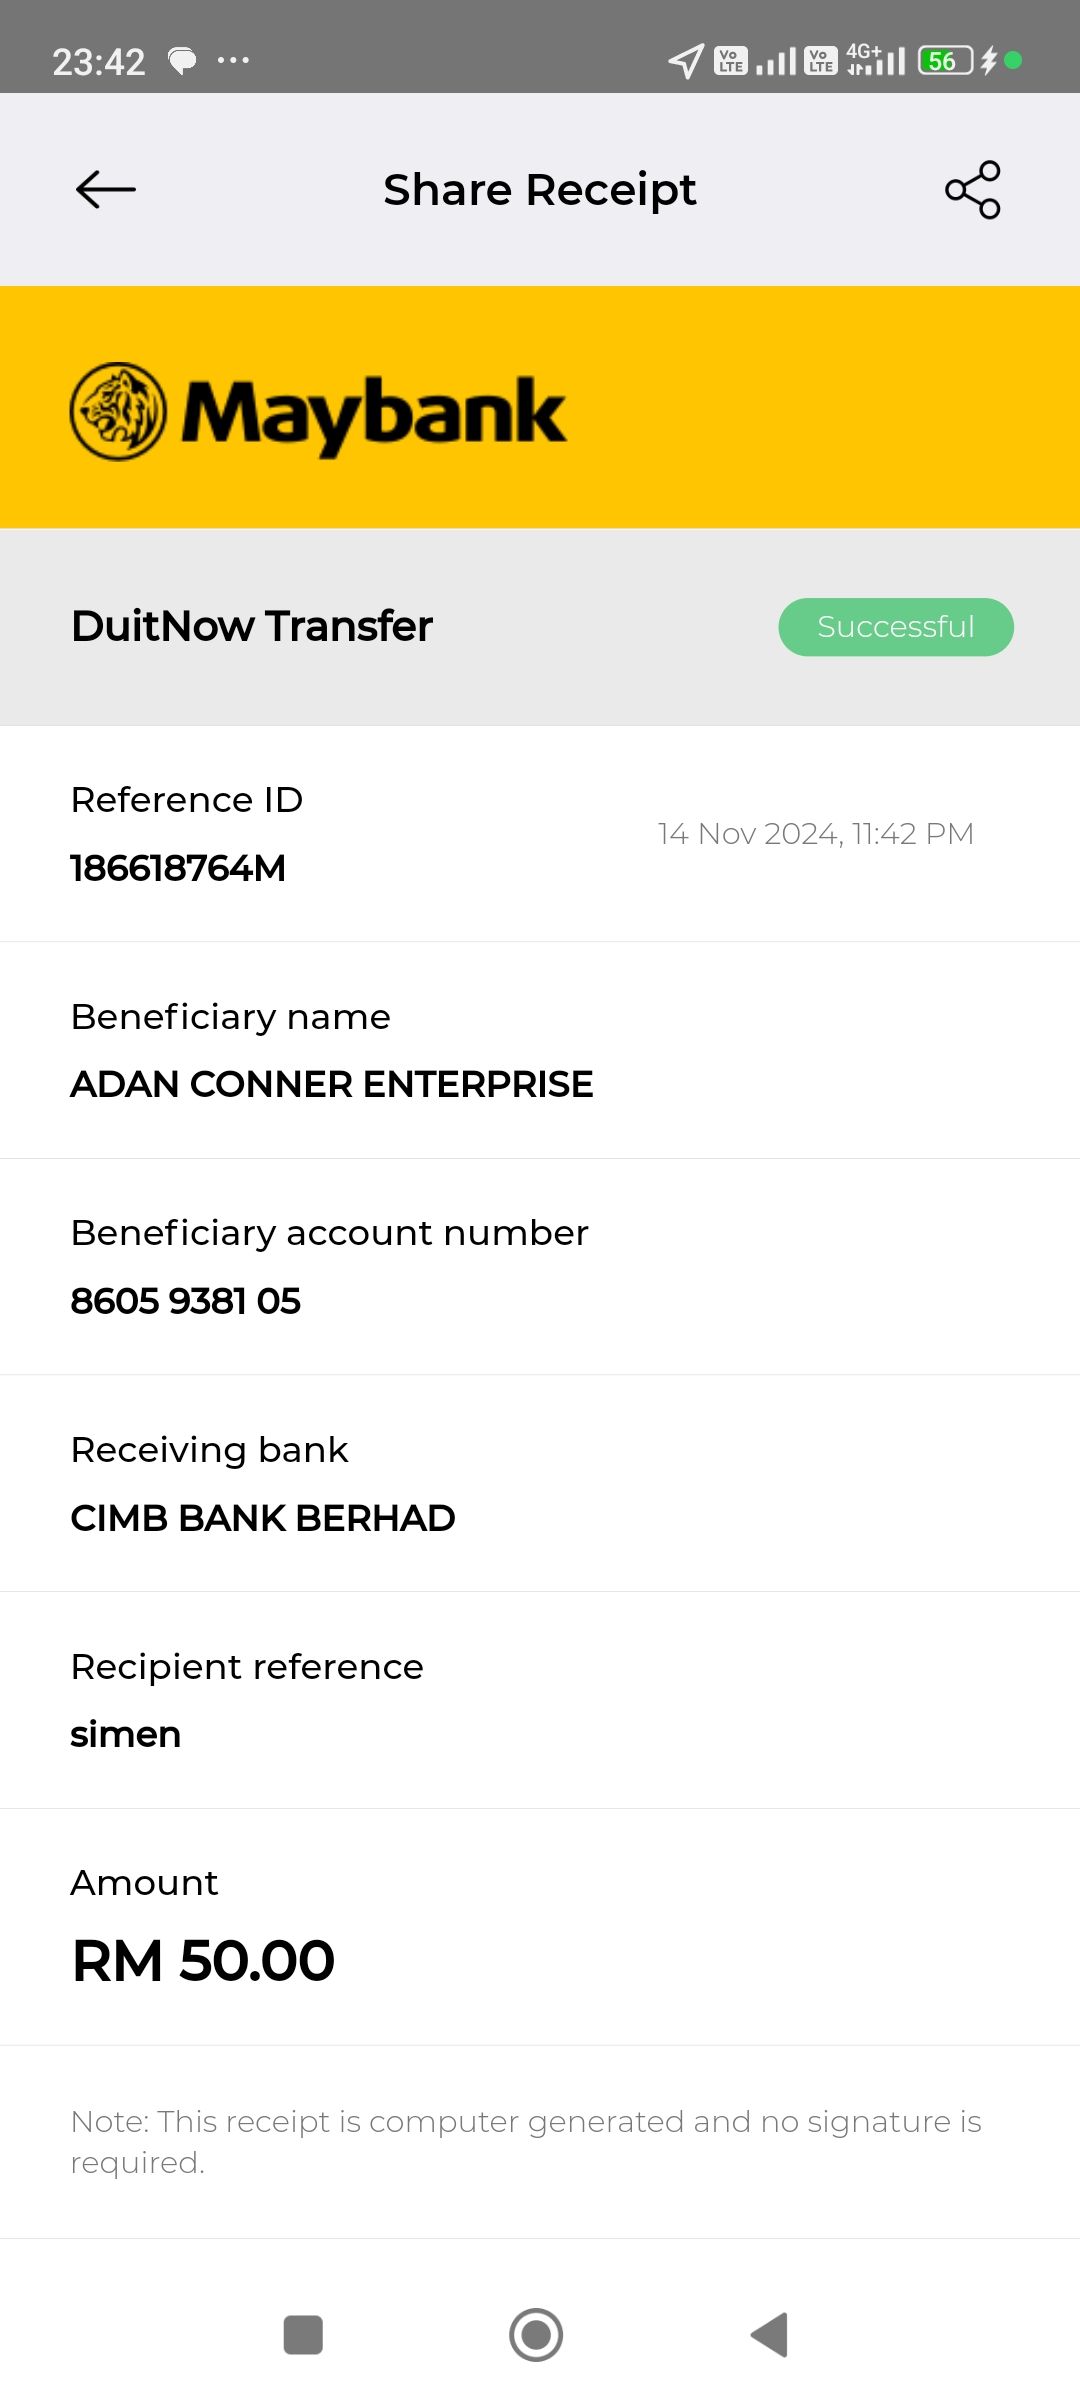Tap the green Successful status badge
This screenshot has width=1080, height=2400.
click(x=896, y=627)
